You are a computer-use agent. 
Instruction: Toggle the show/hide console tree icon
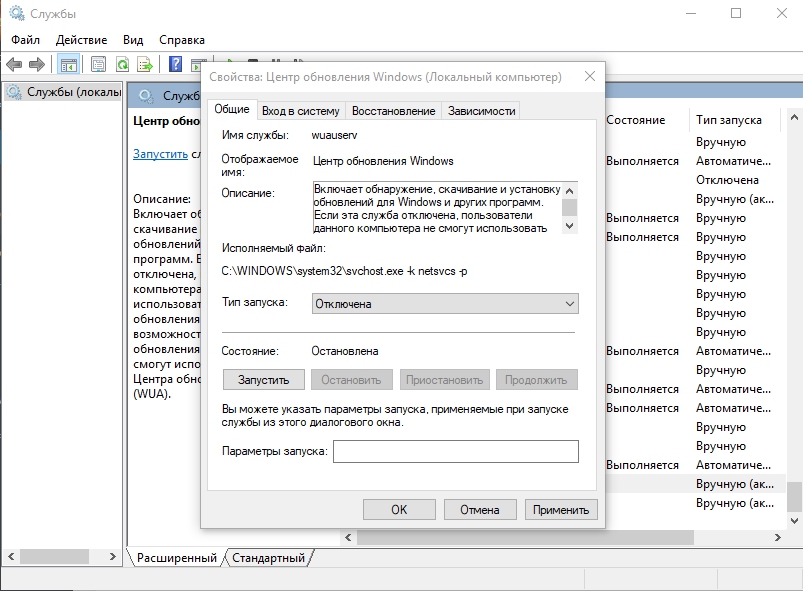tap(68, 64)
